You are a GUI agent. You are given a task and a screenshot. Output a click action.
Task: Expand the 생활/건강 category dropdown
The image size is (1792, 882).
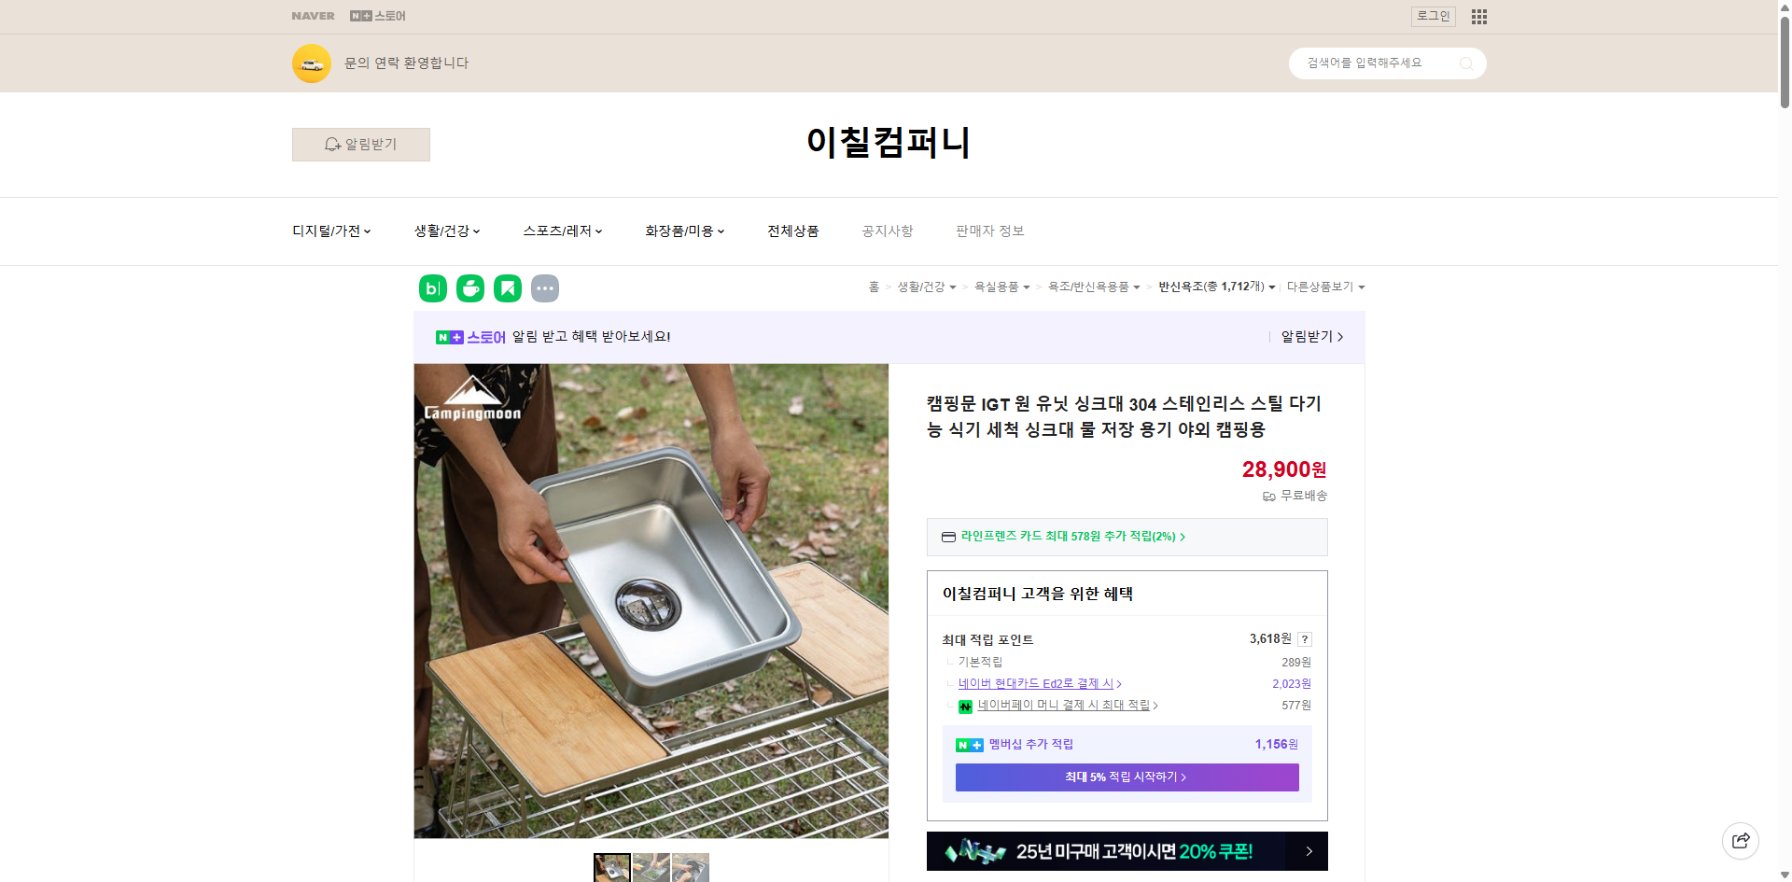click(446, 230)
